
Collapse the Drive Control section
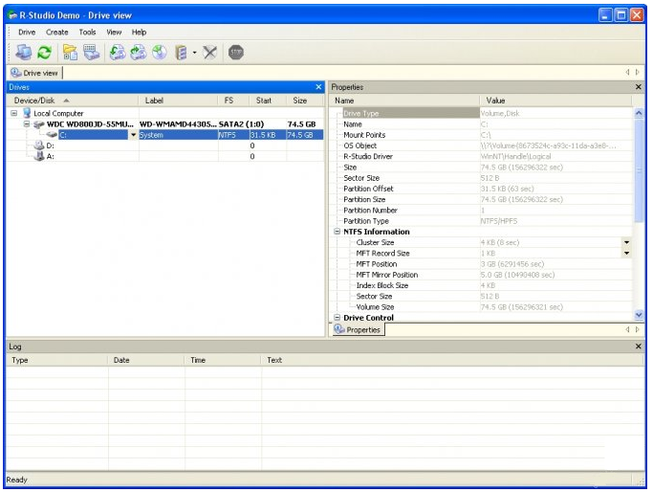[337, 317]
